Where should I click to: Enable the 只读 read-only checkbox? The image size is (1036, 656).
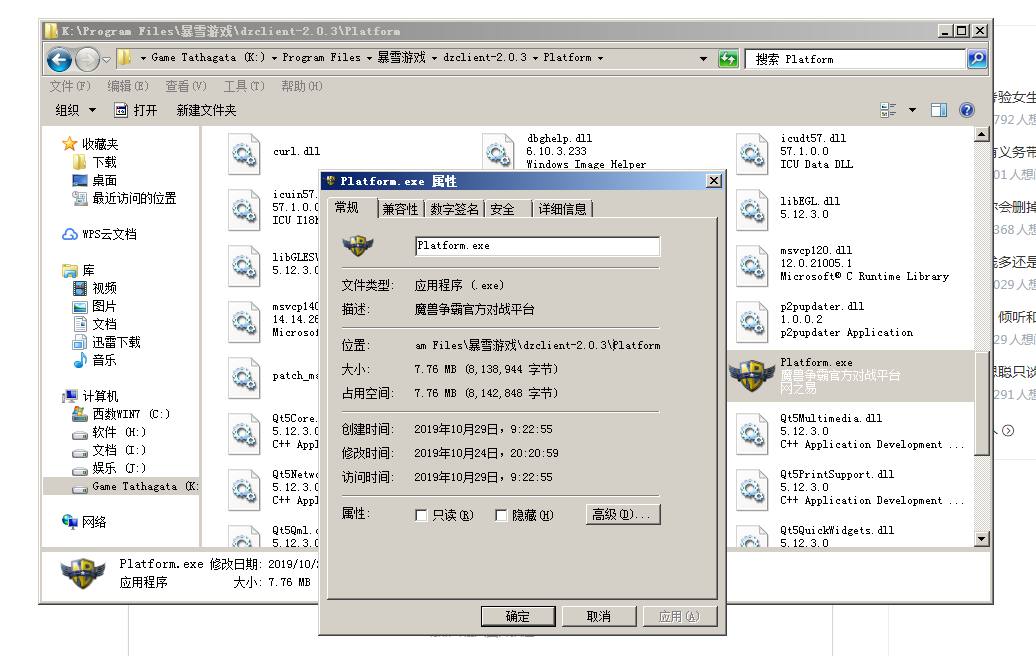point(422,515)
